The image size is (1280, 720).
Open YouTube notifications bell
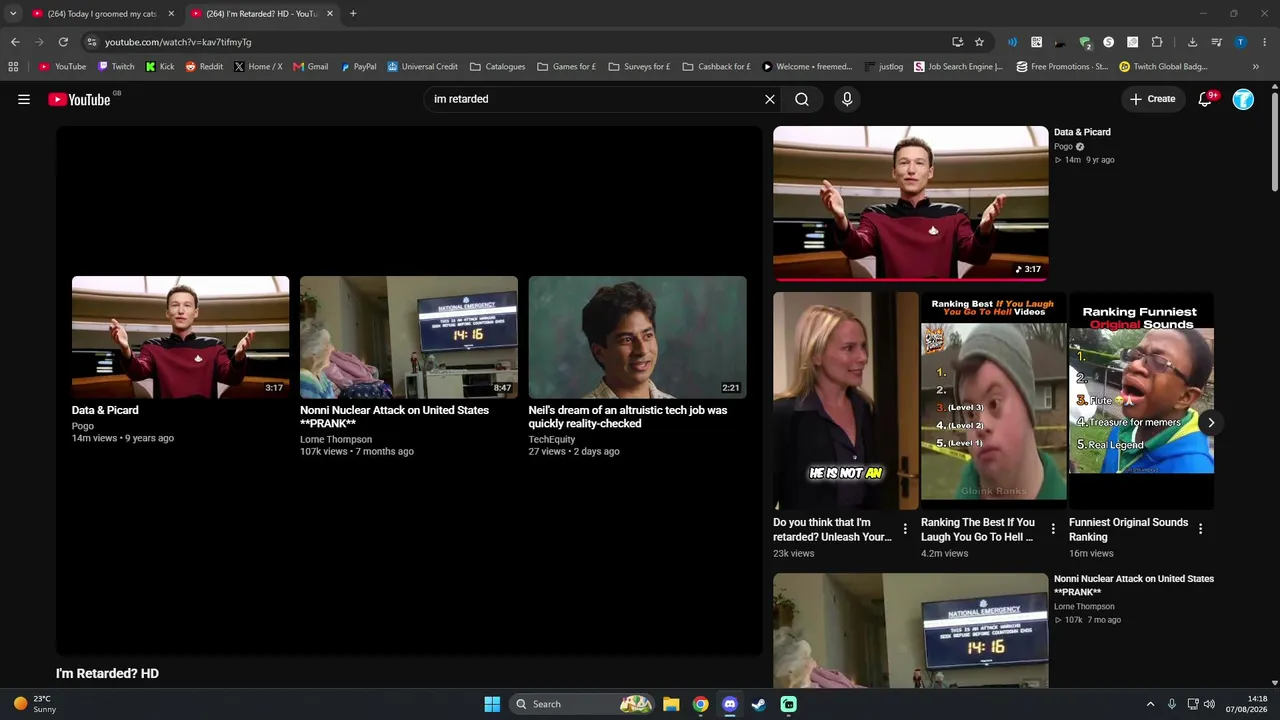click(x=1206, y=99)
